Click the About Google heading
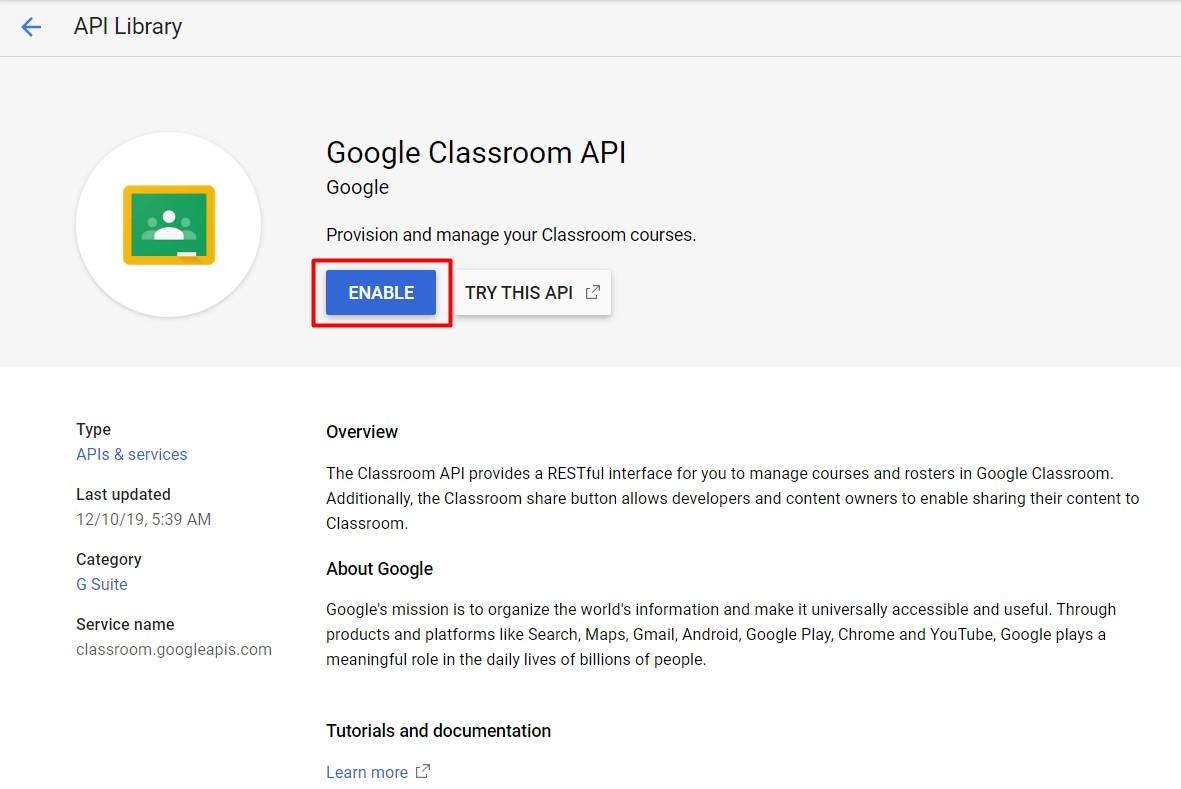Screen dimensions: 1181x789 click(x=379, y=569)
